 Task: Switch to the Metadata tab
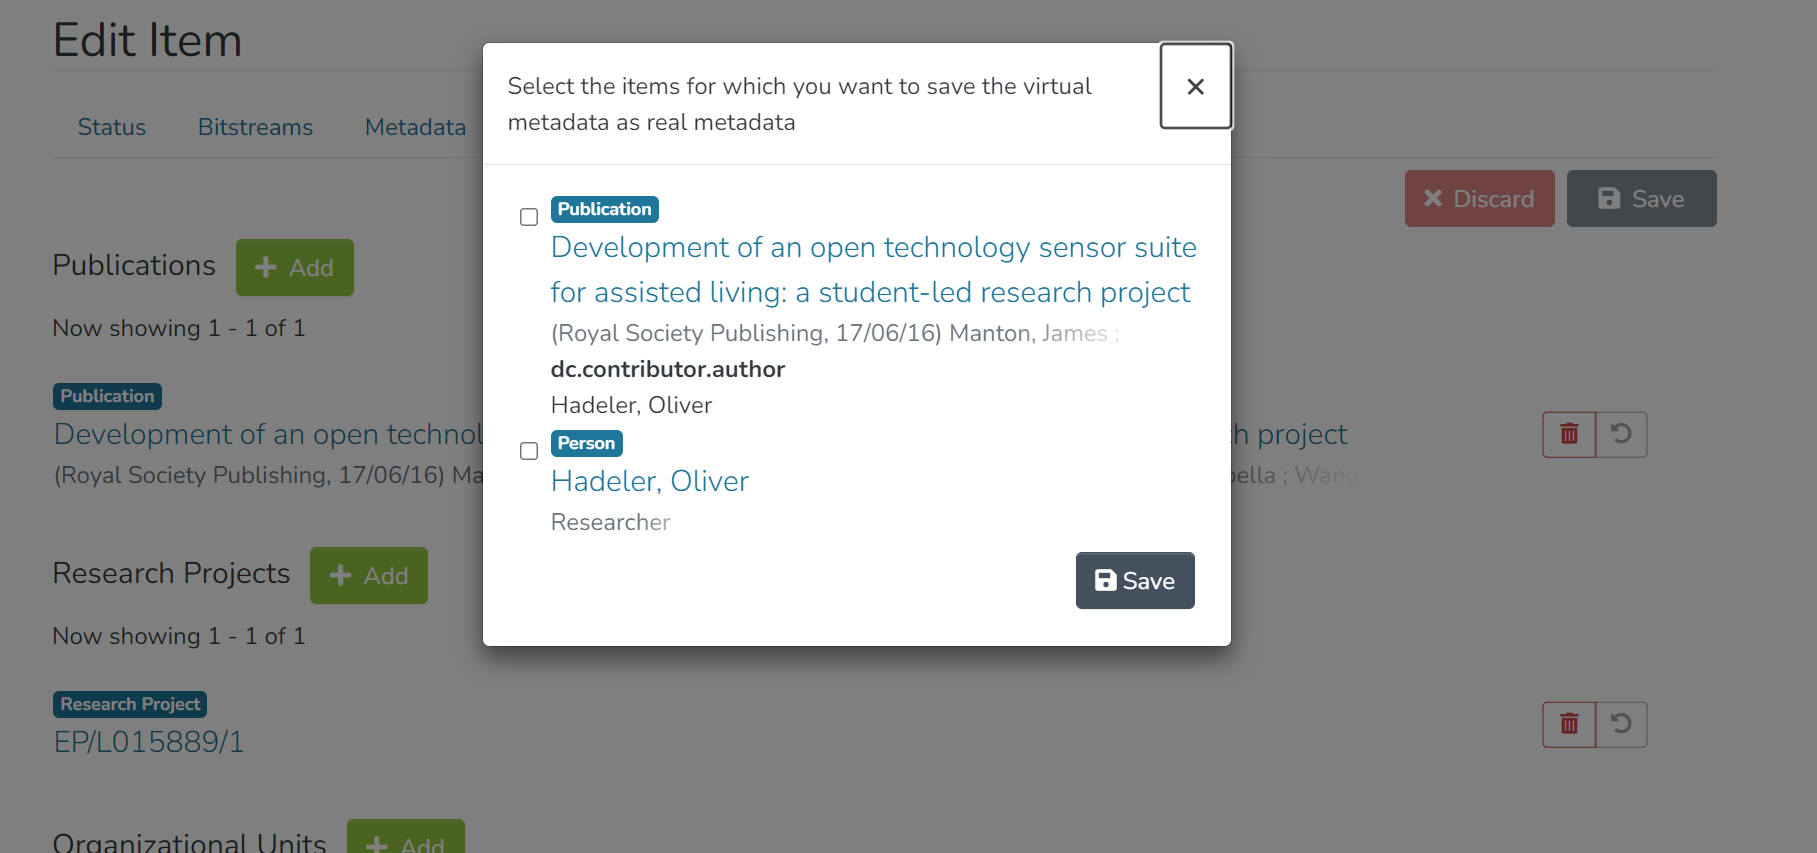pyautogui.click(x=415, y=127)
